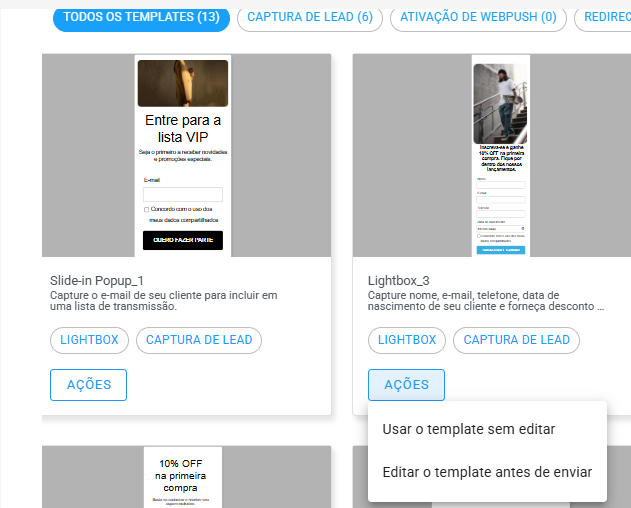Click LIGHTBOX tag under Lightbox_3
The height and width of the screenshot is (508, 631).
[407, 340]
